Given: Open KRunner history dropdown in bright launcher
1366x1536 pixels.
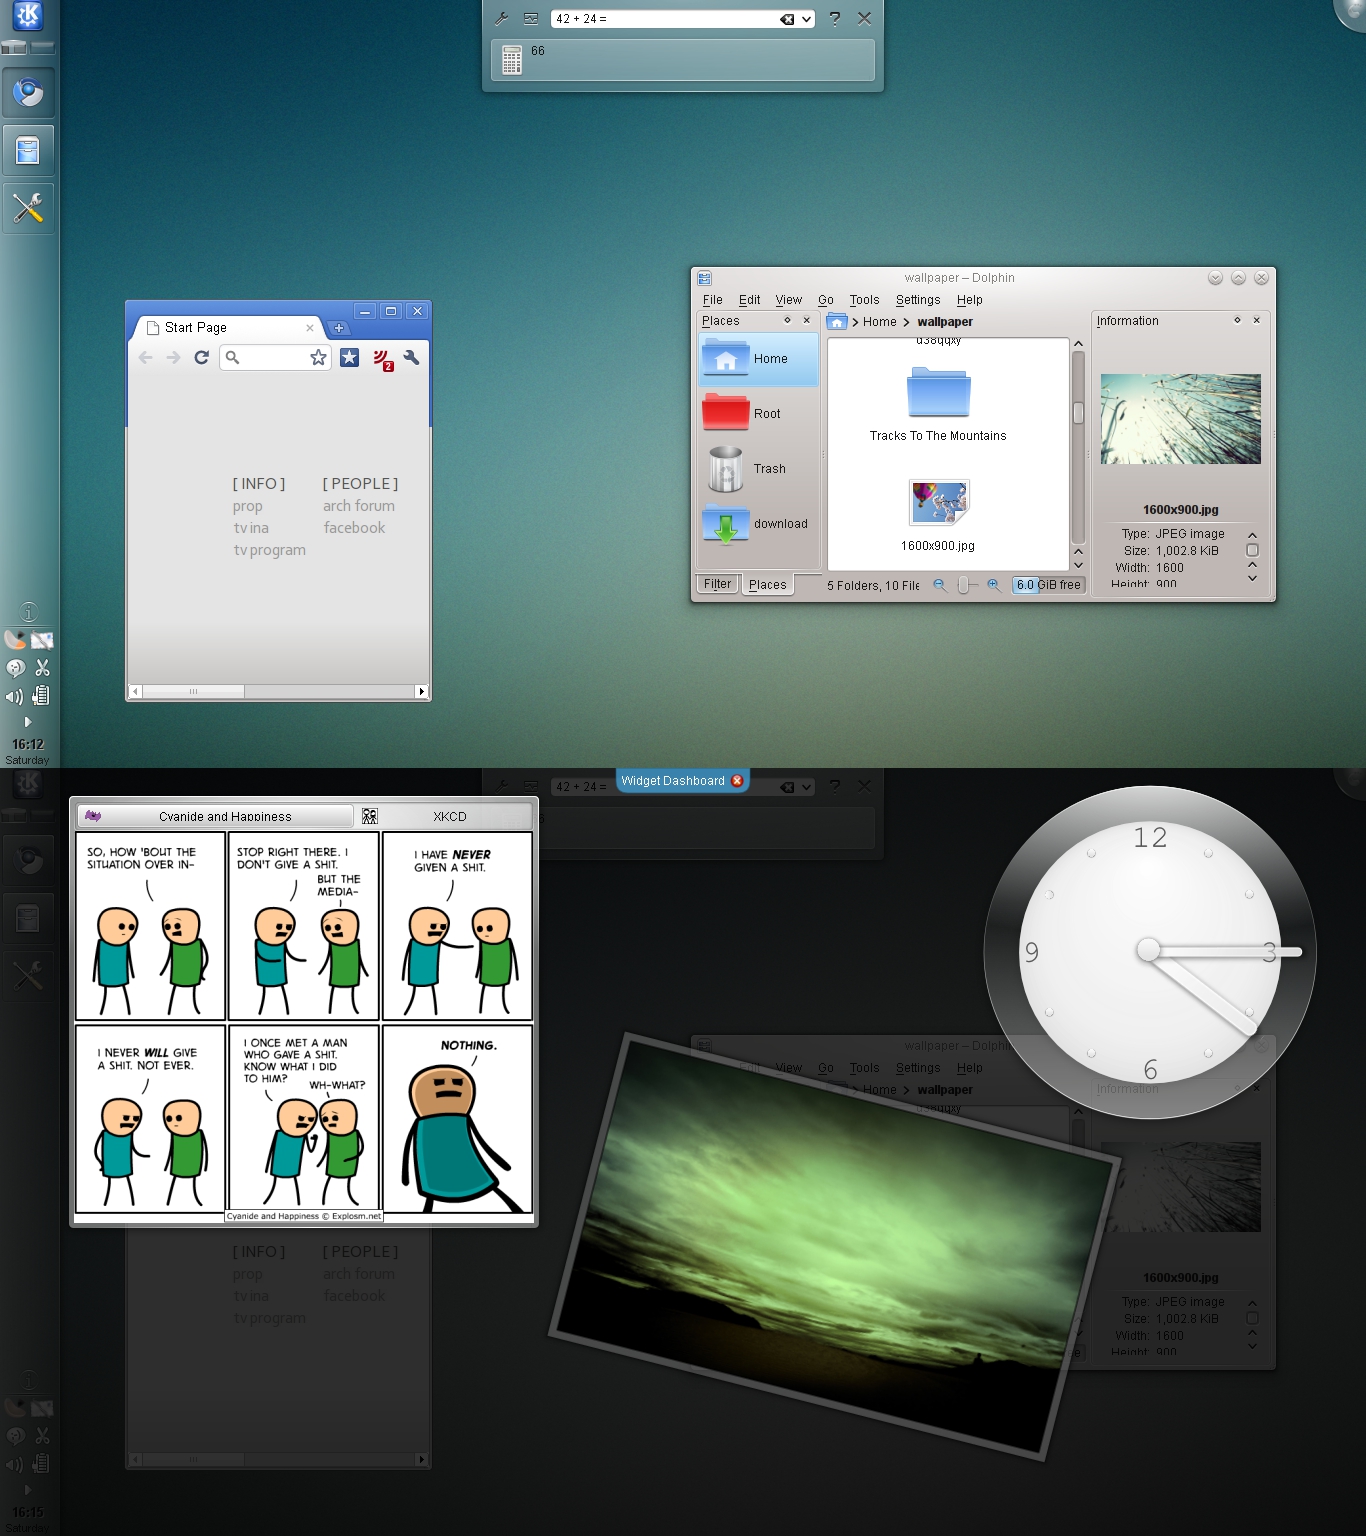Looking at the screenshot, I should (806, 19).
